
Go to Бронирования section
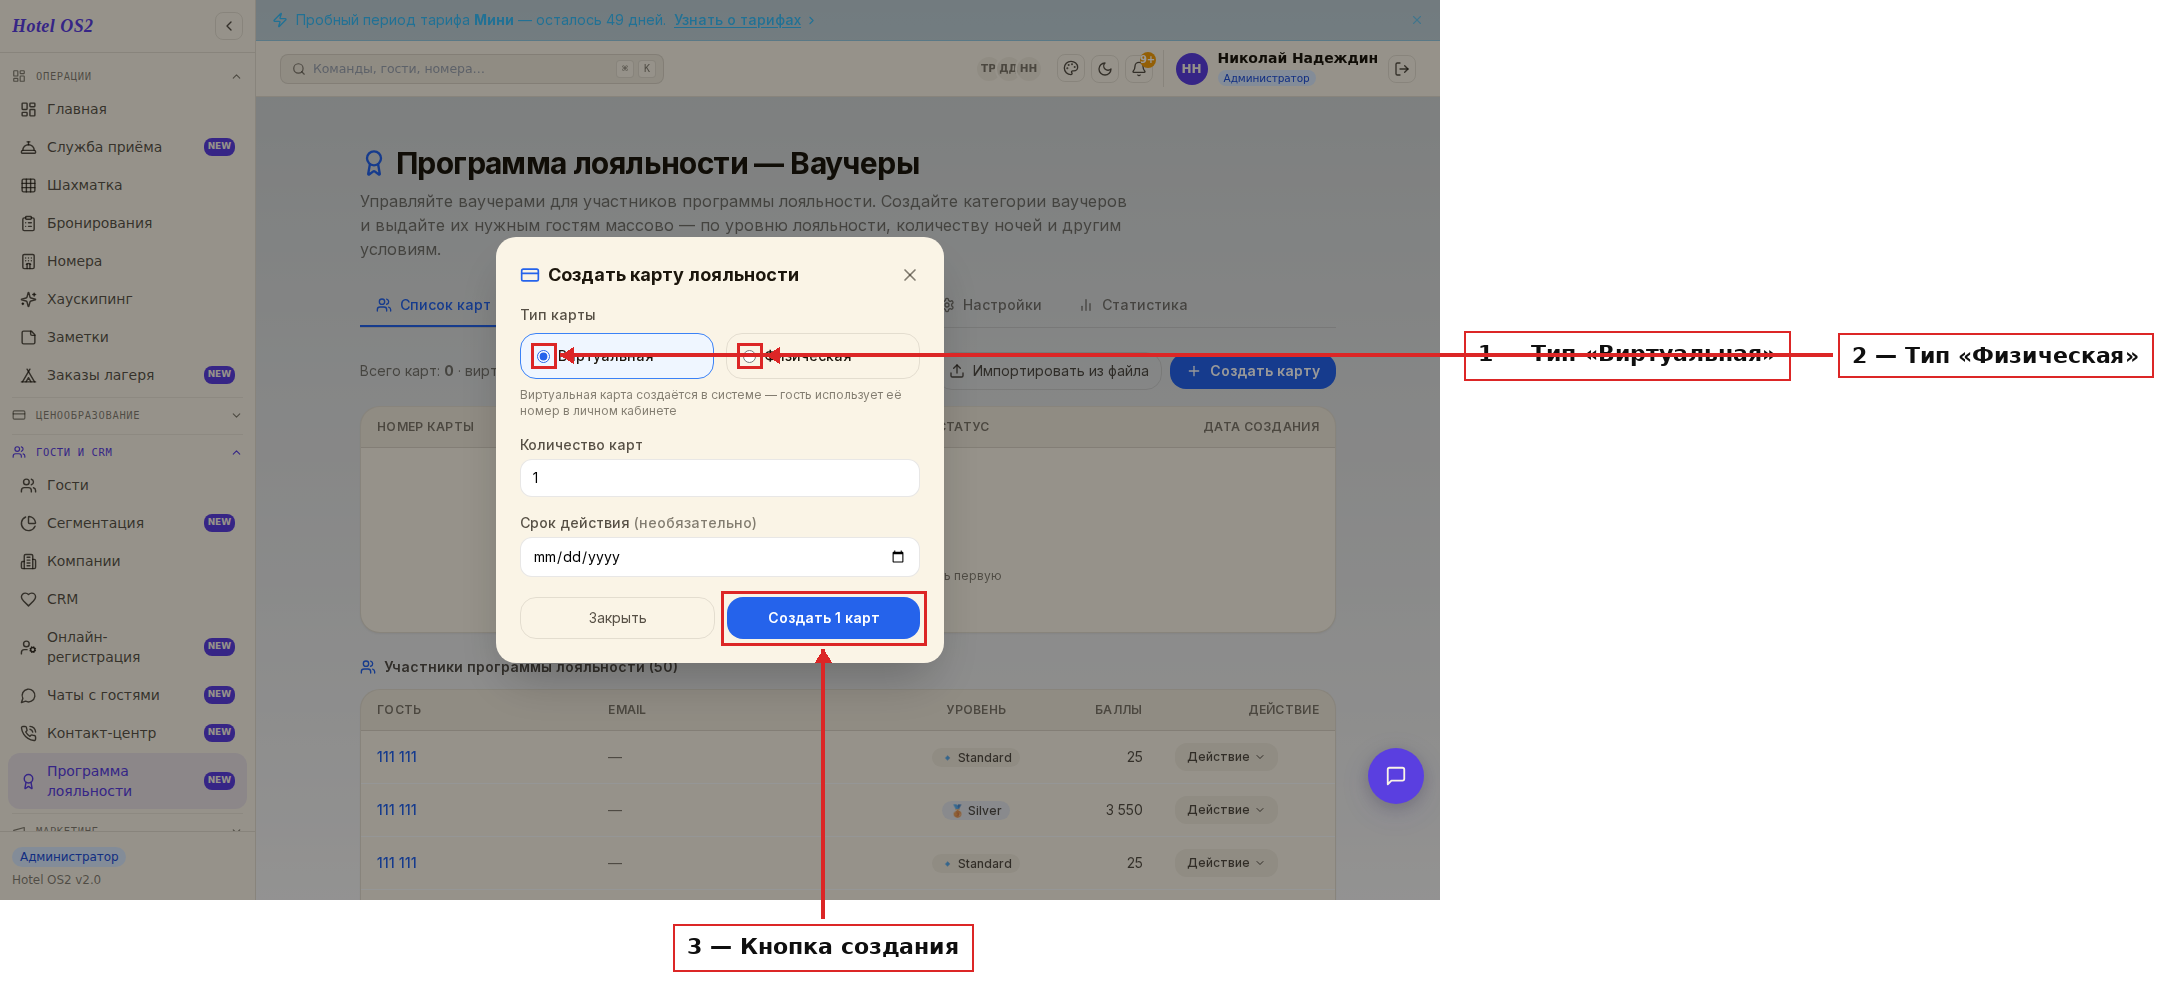(127, 223)
